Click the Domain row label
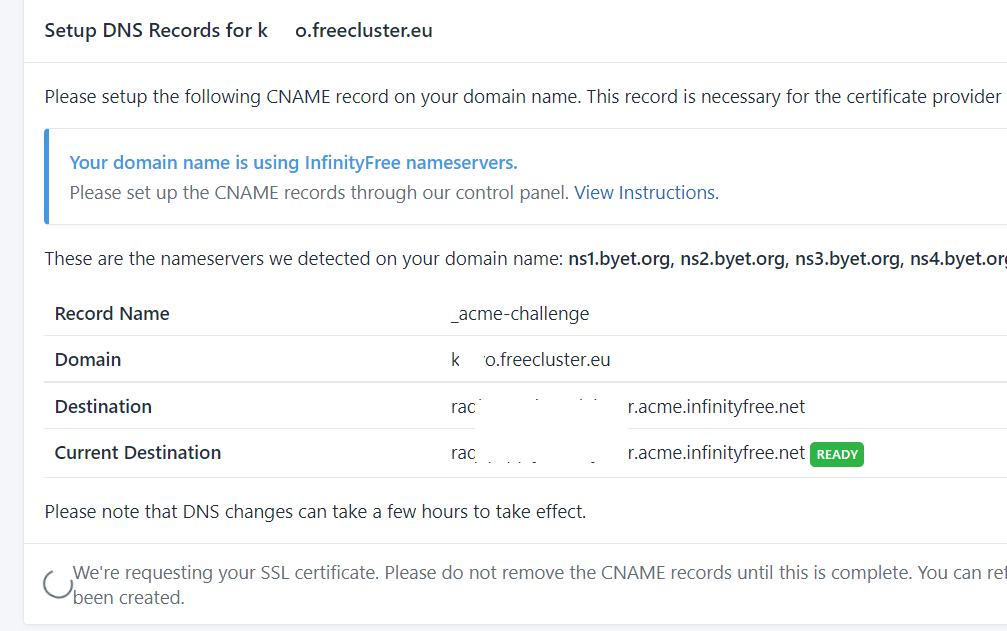This screenshot has height=631, width=1007. (x=88, y=360)
